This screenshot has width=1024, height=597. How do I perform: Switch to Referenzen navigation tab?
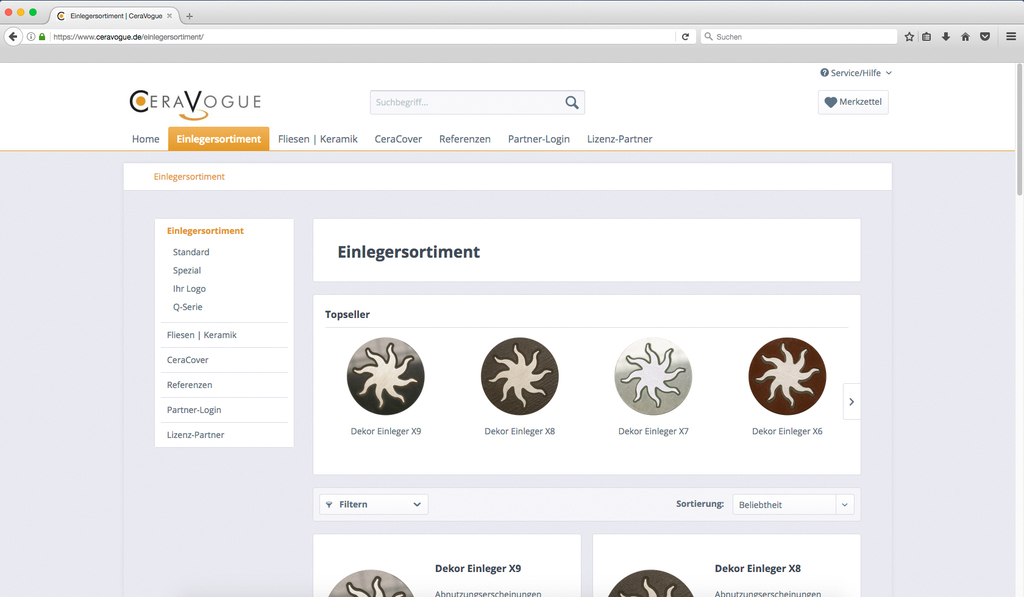464,139
